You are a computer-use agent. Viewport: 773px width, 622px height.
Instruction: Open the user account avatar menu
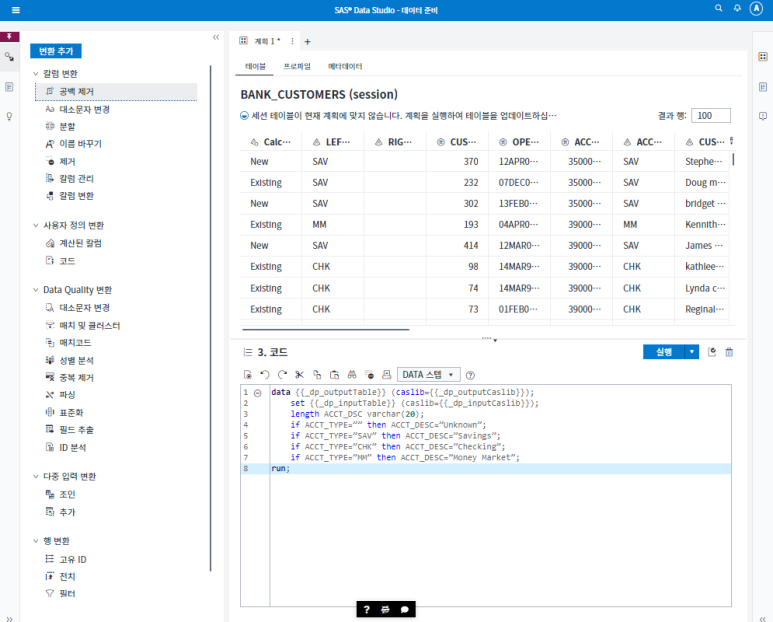click(756, 8)
